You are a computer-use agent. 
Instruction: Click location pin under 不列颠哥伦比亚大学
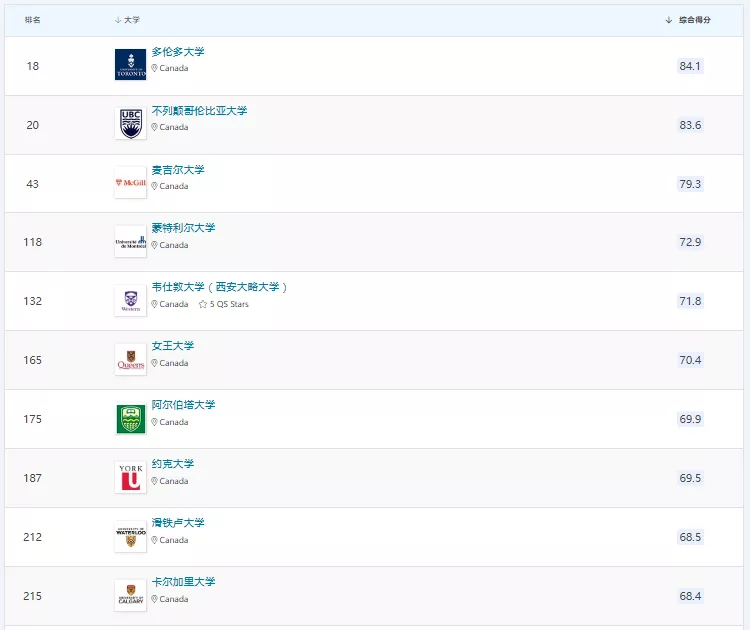click(x=154, y=127)
